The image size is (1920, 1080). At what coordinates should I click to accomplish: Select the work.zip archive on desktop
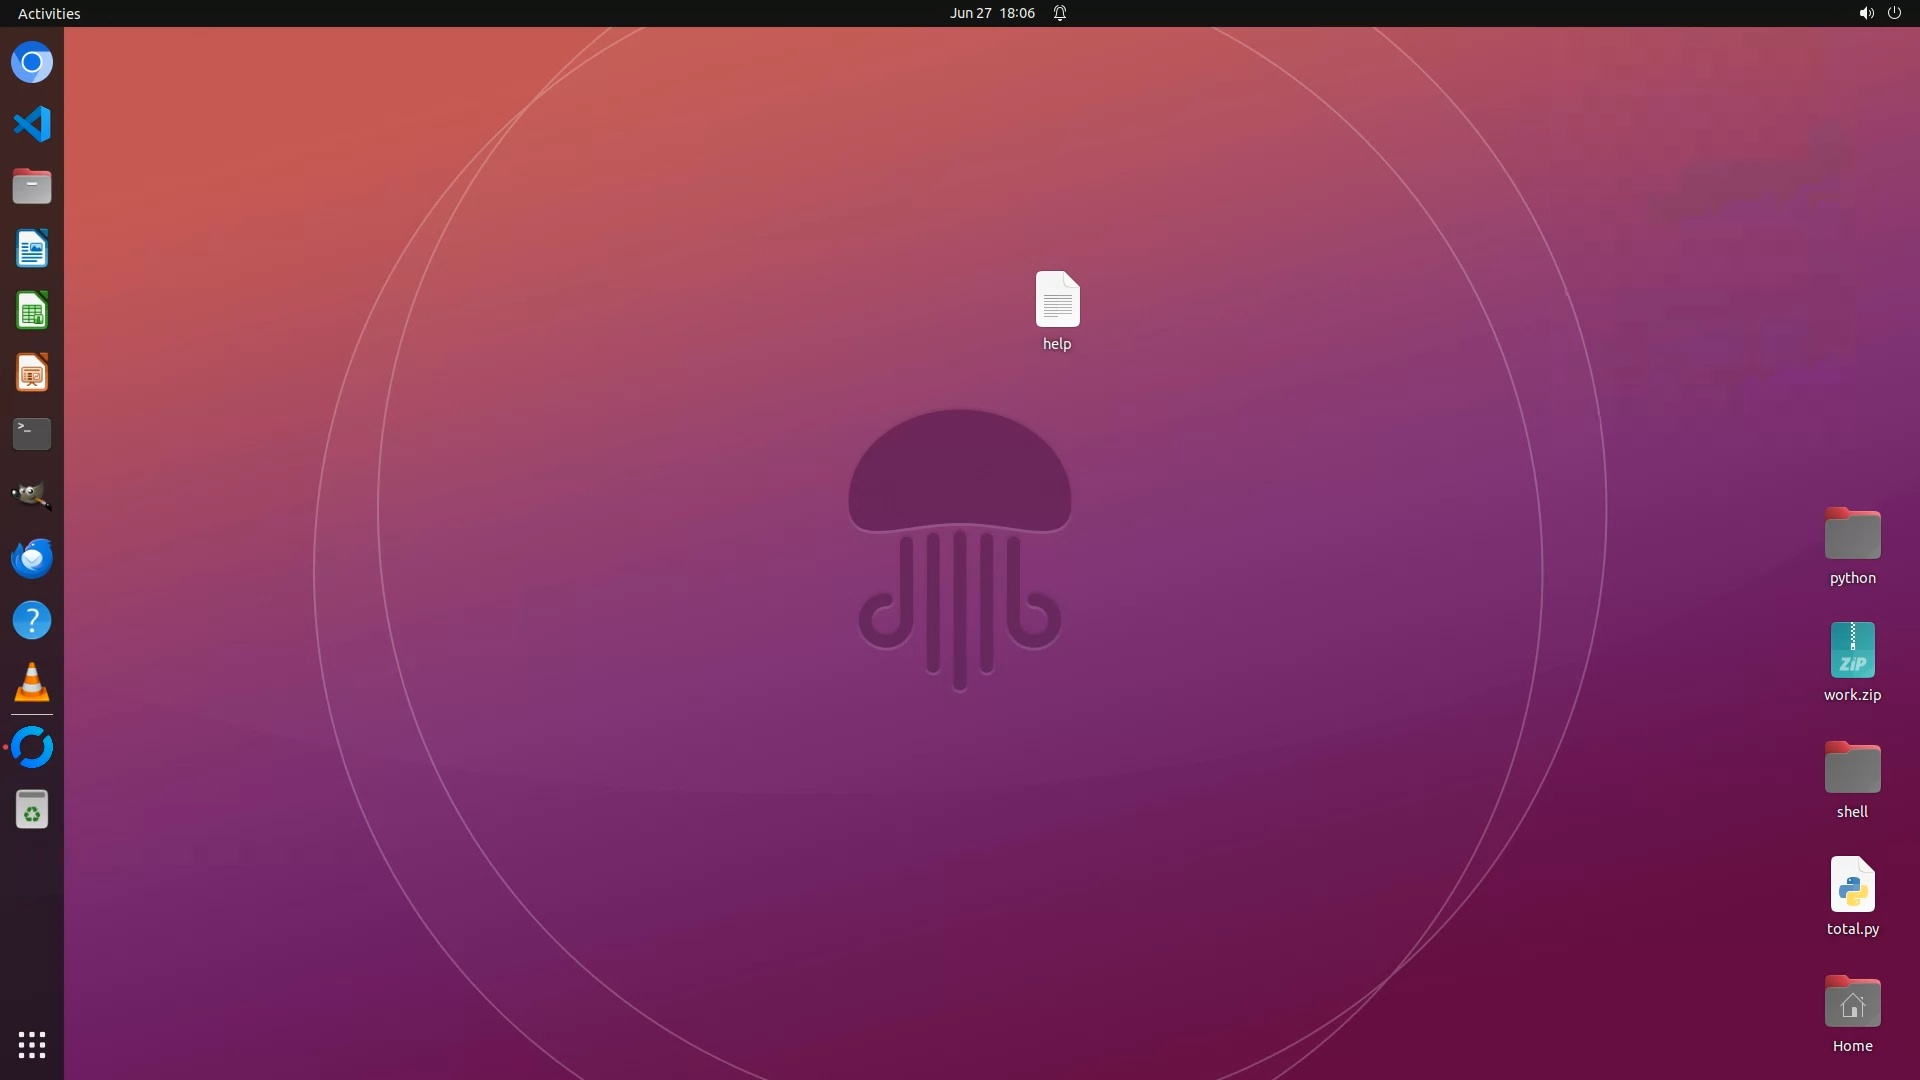pyautogui.click(x=1852, y=651)
